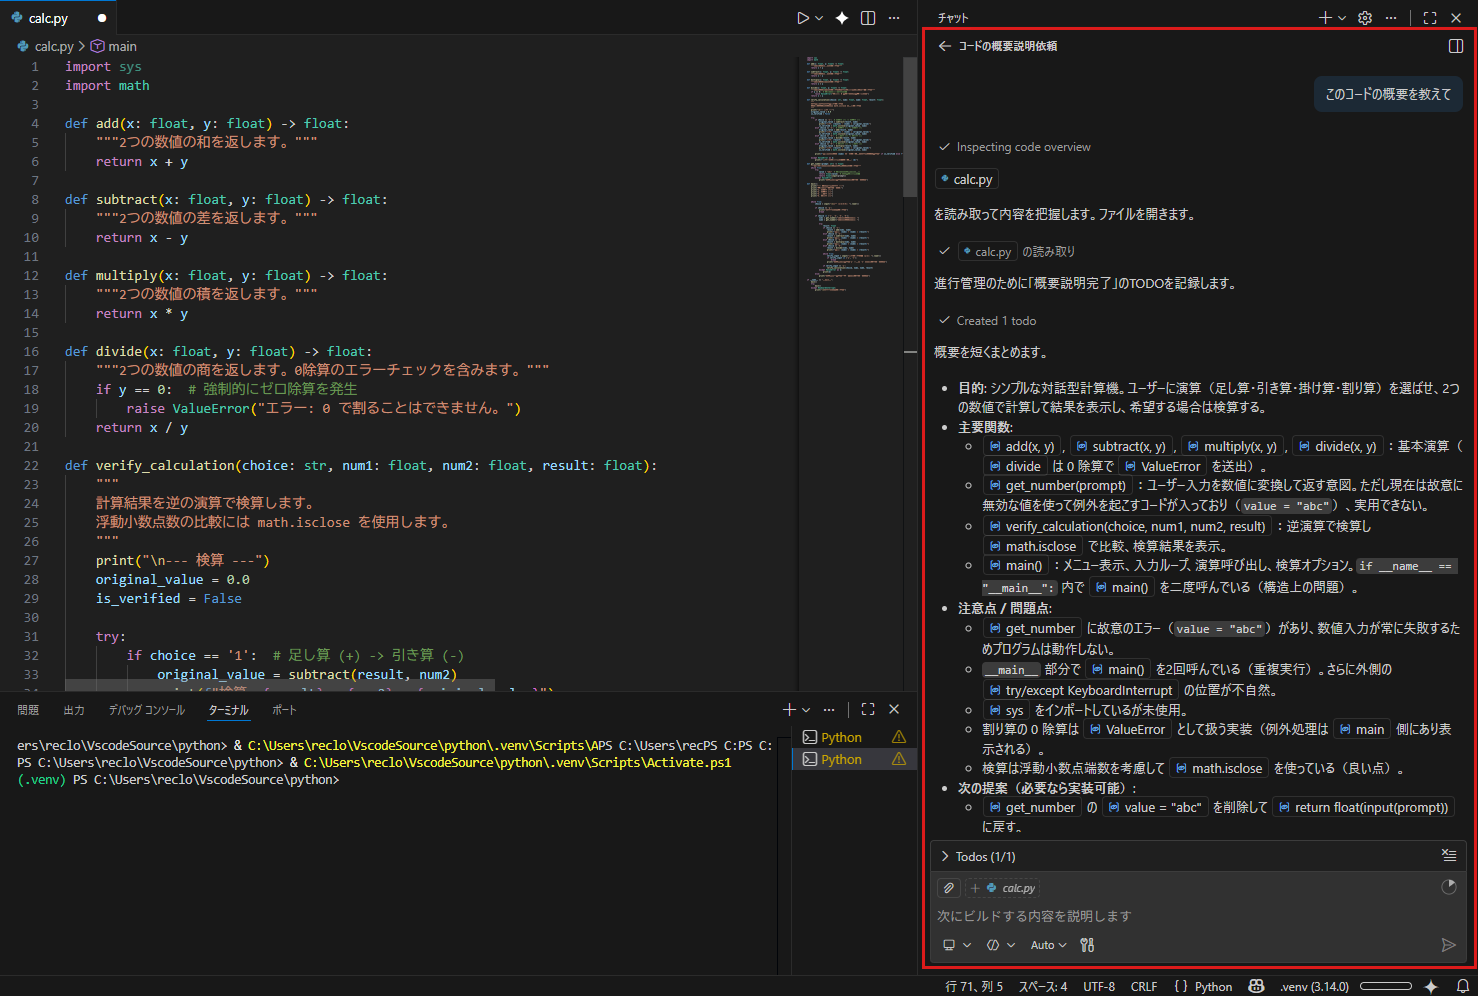
Task: Click the clear all todos icon
Action: pos(1448,855)
